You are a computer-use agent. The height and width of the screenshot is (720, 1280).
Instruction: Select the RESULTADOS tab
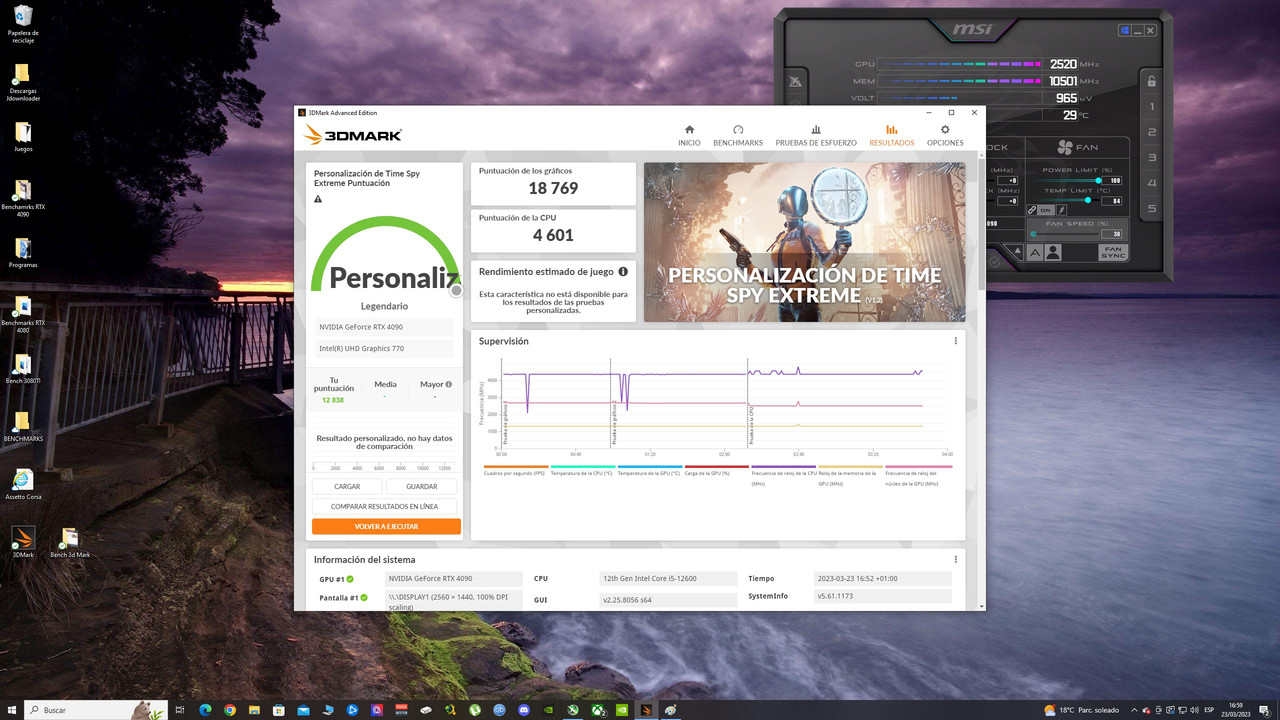point(892,136)
